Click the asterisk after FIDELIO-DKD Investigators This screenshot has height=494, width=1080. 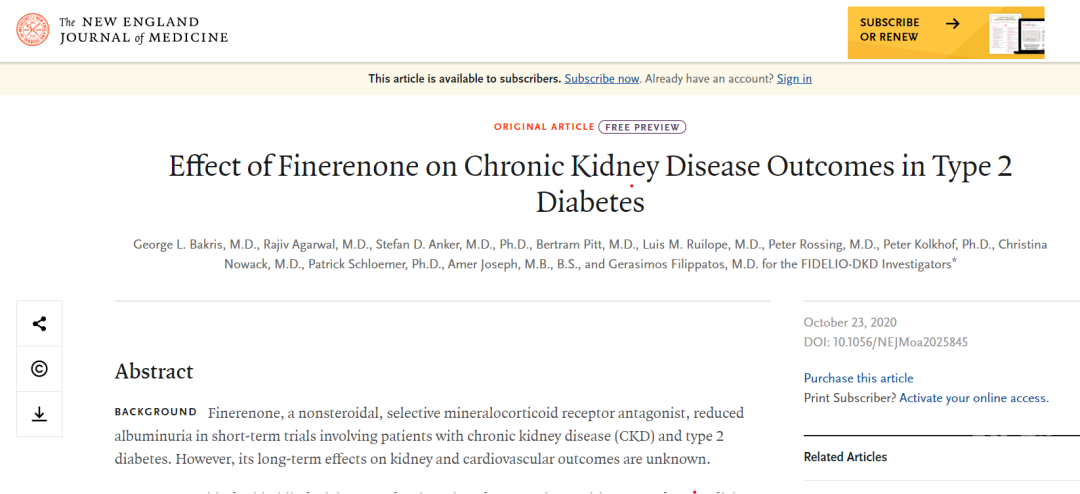pyautogui.click(x=954, y=262)
